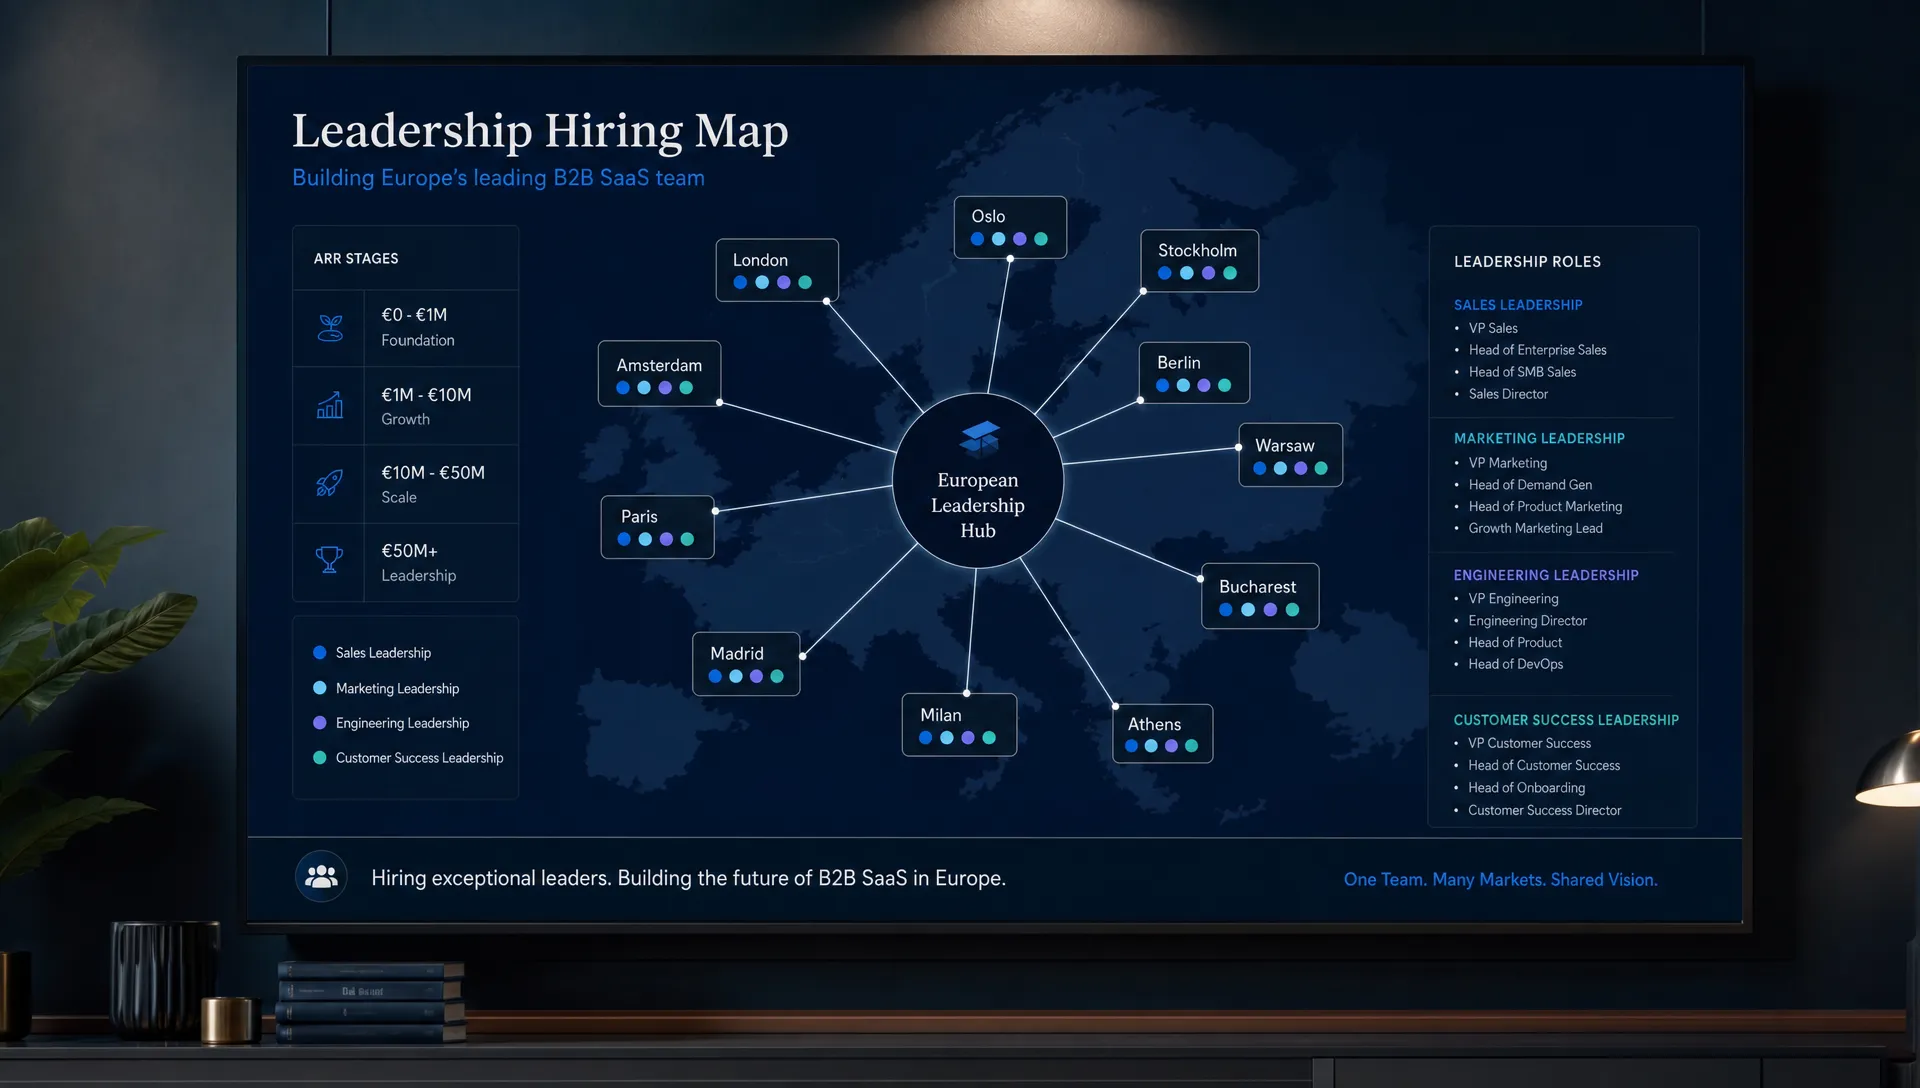Select the Amsterdam city label

point(659,366)
